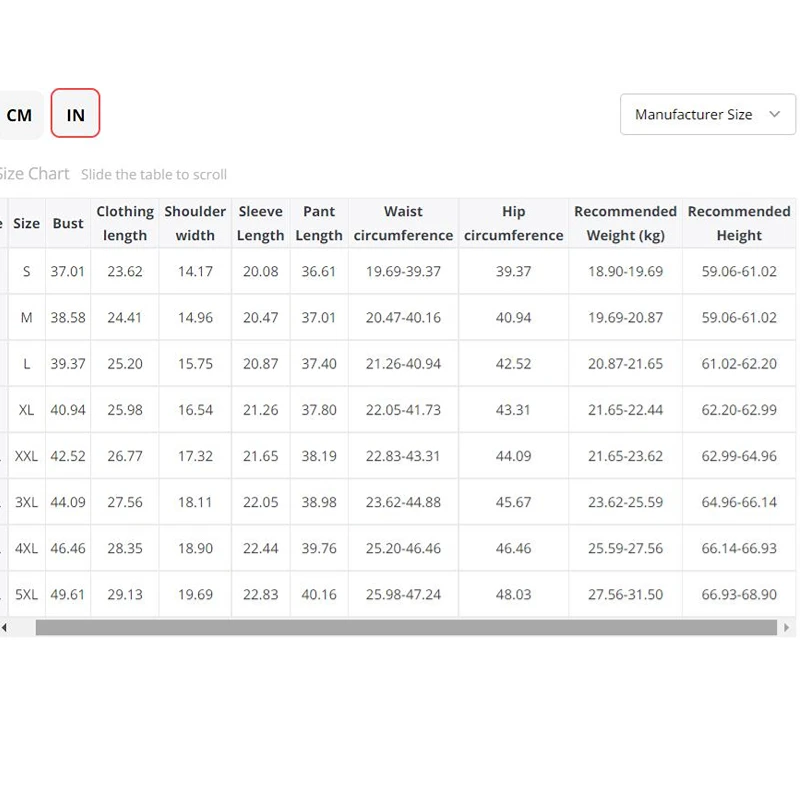Click the Waist circumference column header
This screenshot has height=800, width=800.
(403, 223)
